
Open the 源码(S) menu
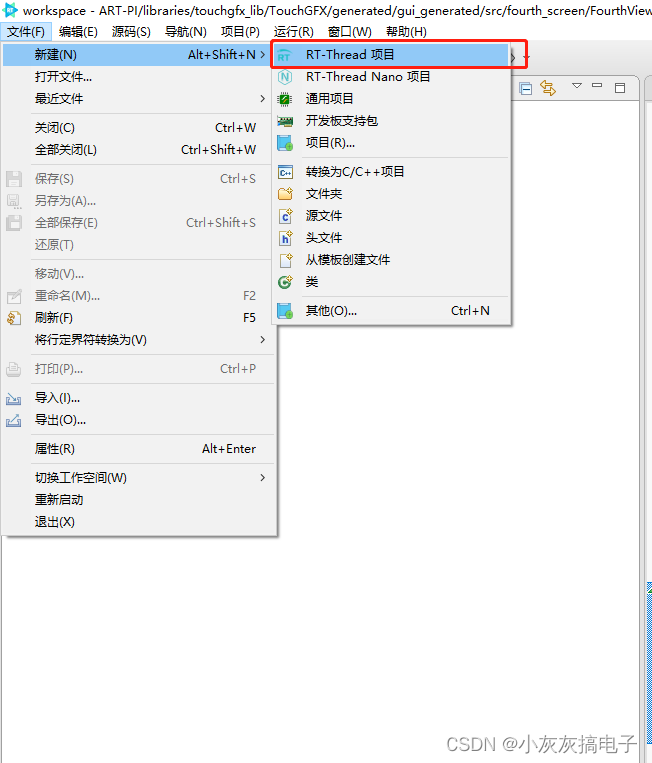click(131, 32)
